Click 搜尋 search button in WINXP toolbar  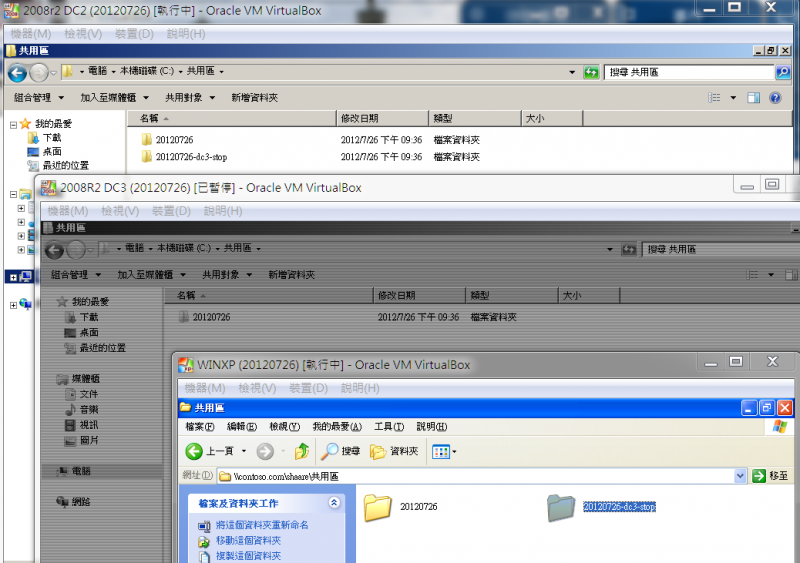click(x=340, y=451)
